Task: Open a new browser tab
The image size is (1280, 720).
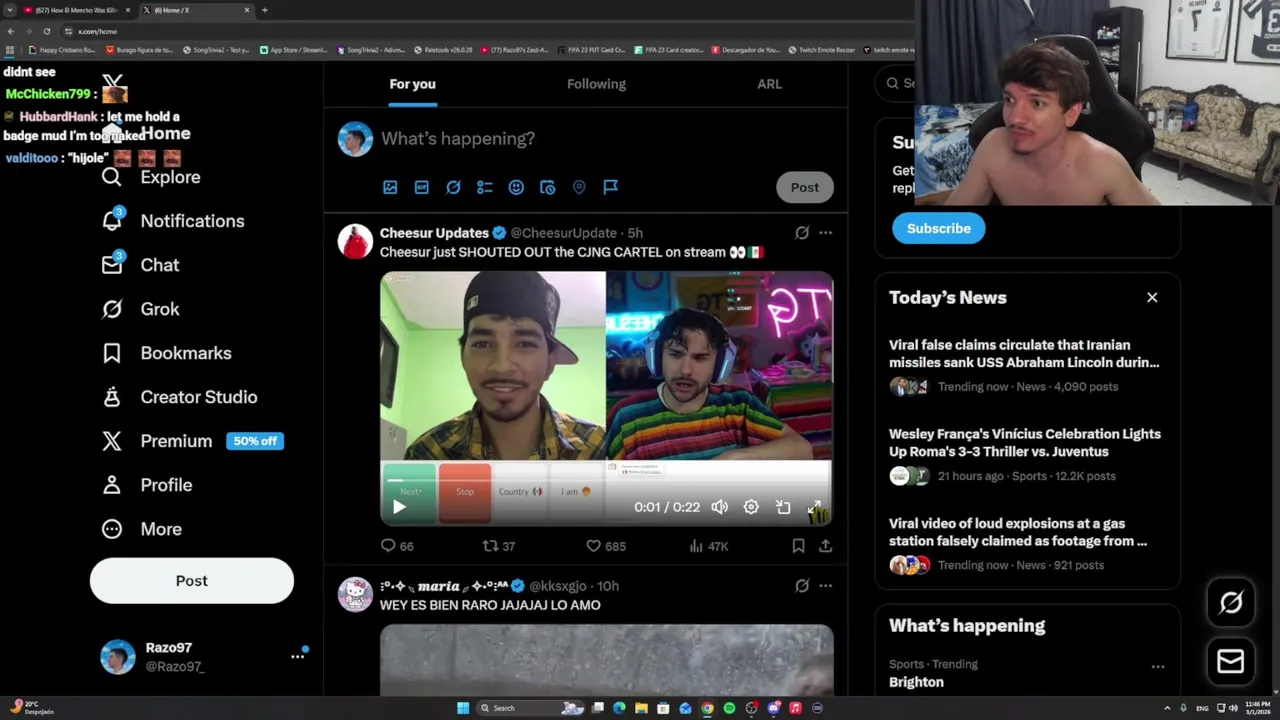Action: (x=264, y=10)
